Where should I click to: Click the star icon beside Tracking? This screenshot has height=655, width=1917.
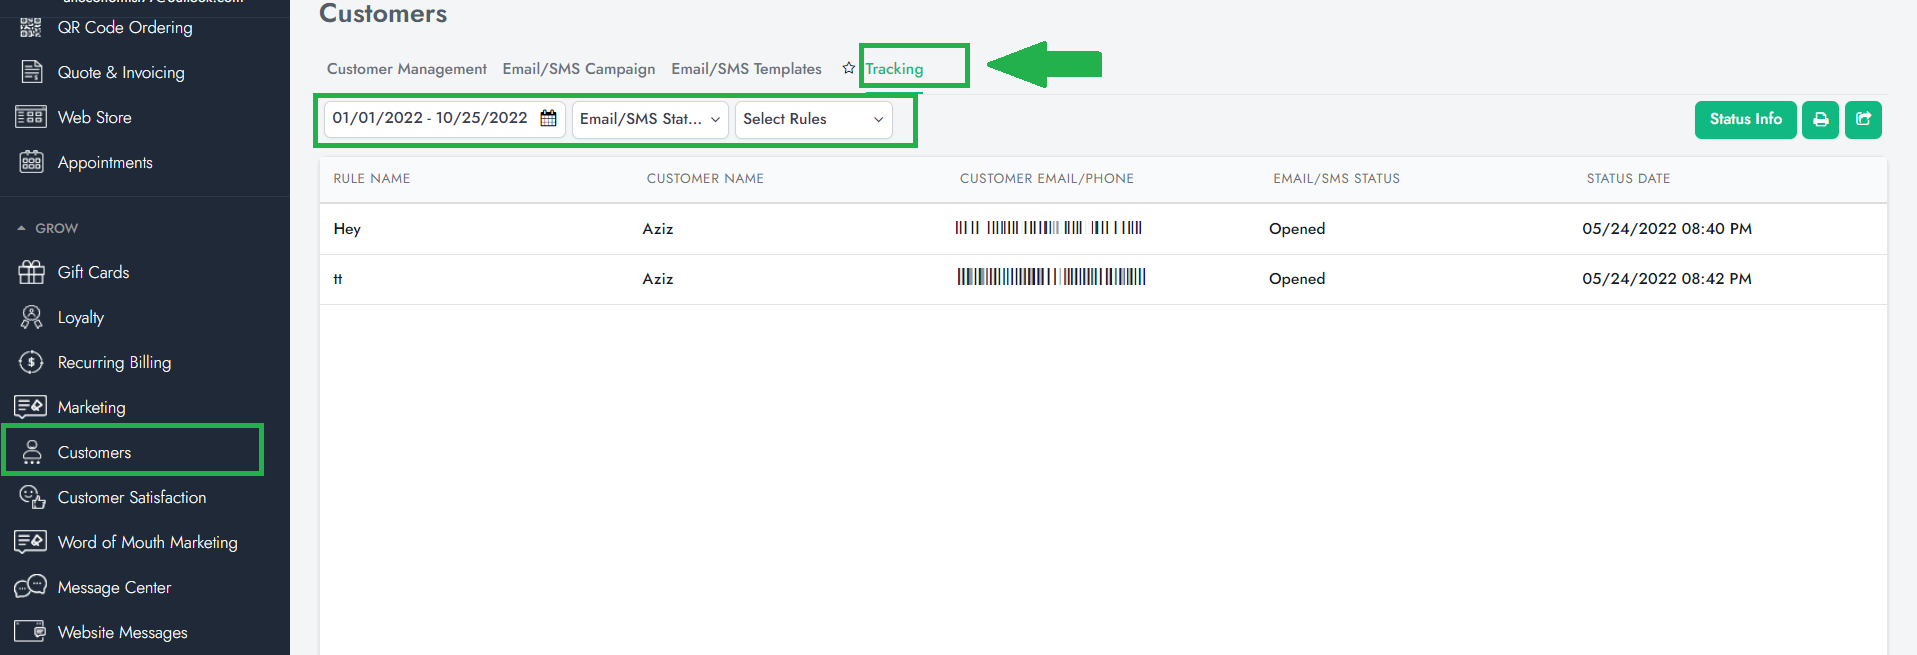848,68
